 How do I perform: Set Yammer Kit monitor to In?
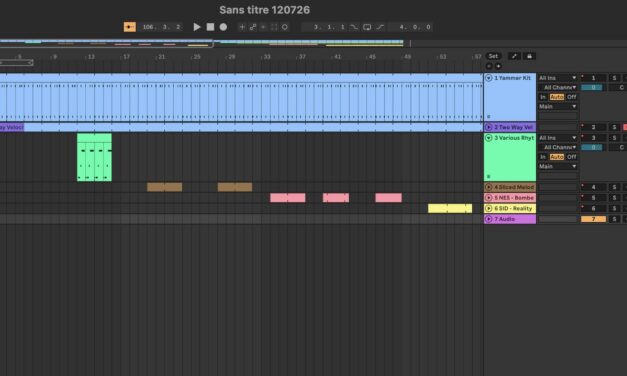543,97
